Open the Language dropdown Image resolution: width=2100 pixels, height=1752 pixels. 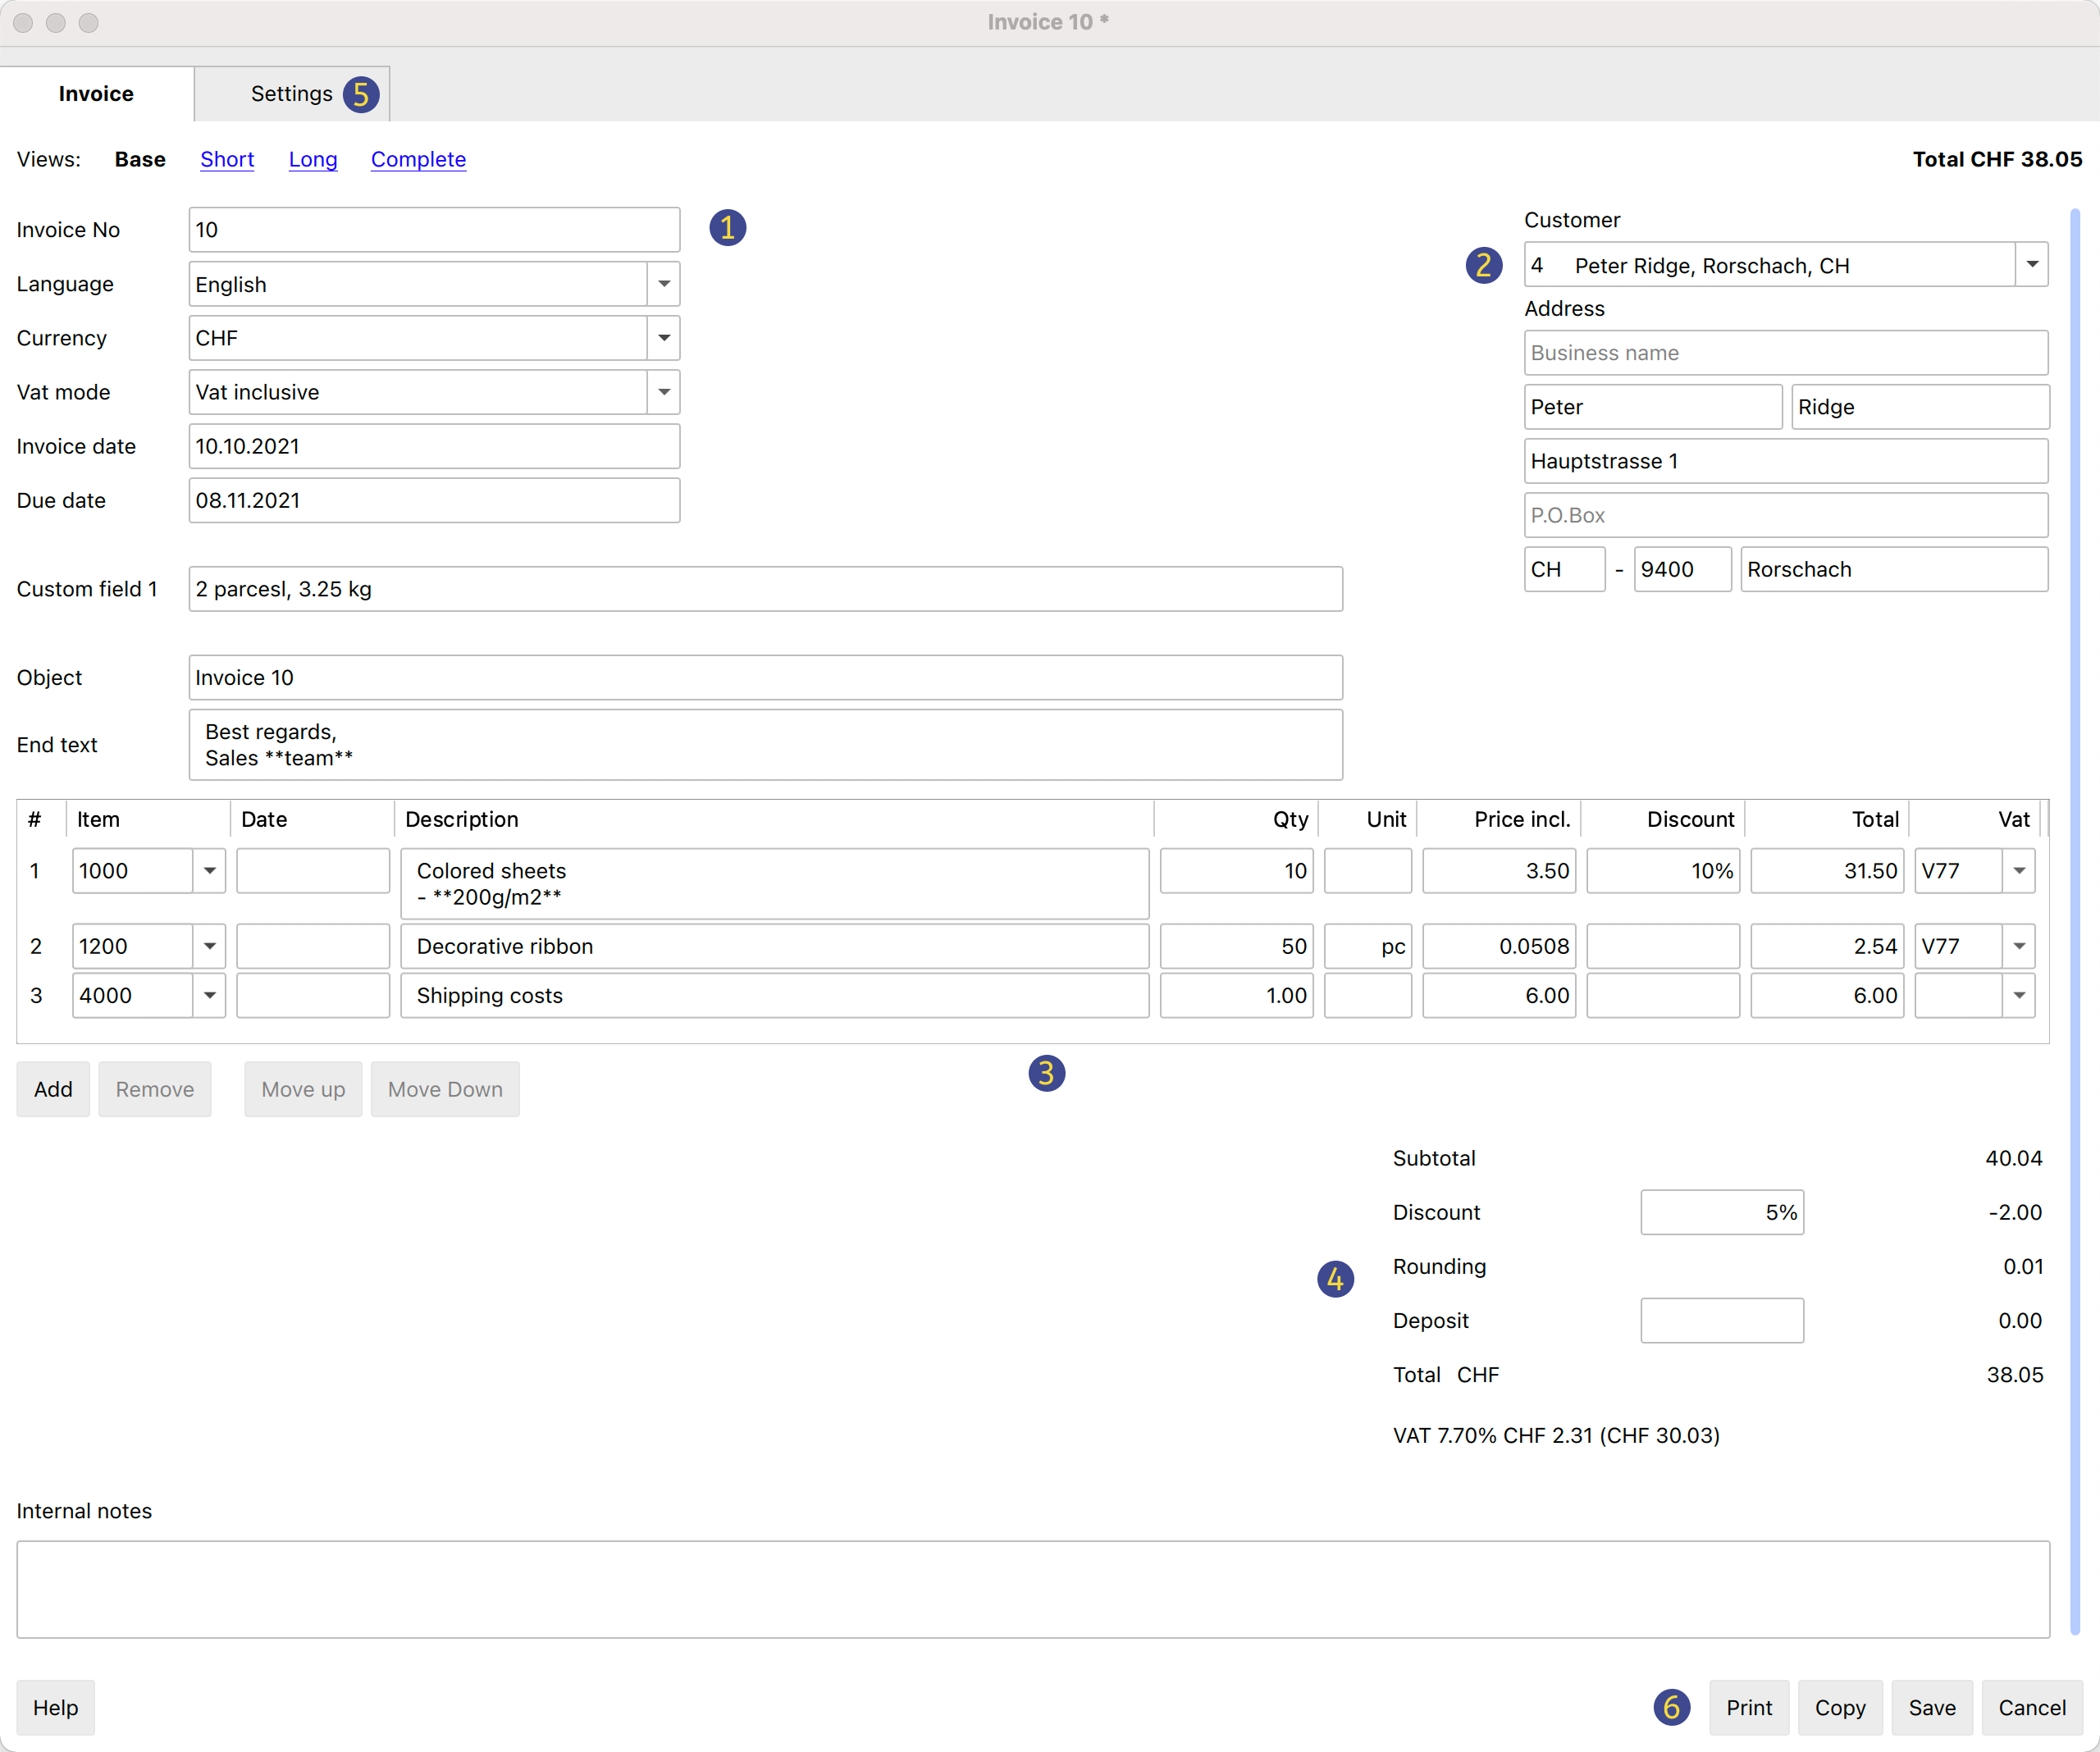[x=663, y=284]
